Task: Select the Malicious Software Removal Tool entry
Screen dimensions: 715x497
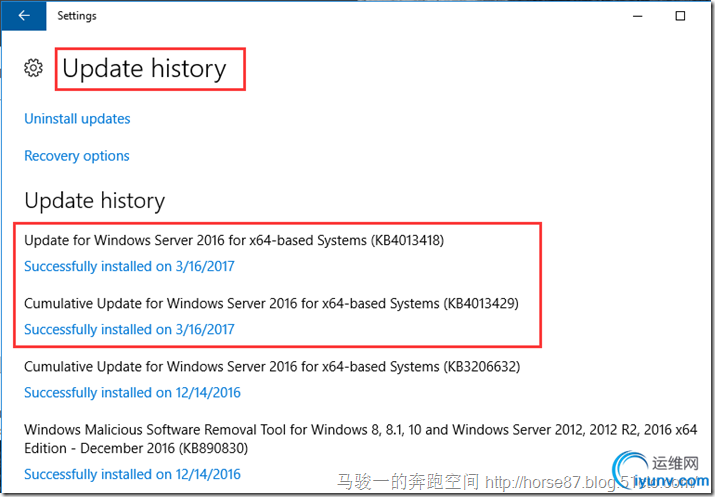Action: pos(361,439)
